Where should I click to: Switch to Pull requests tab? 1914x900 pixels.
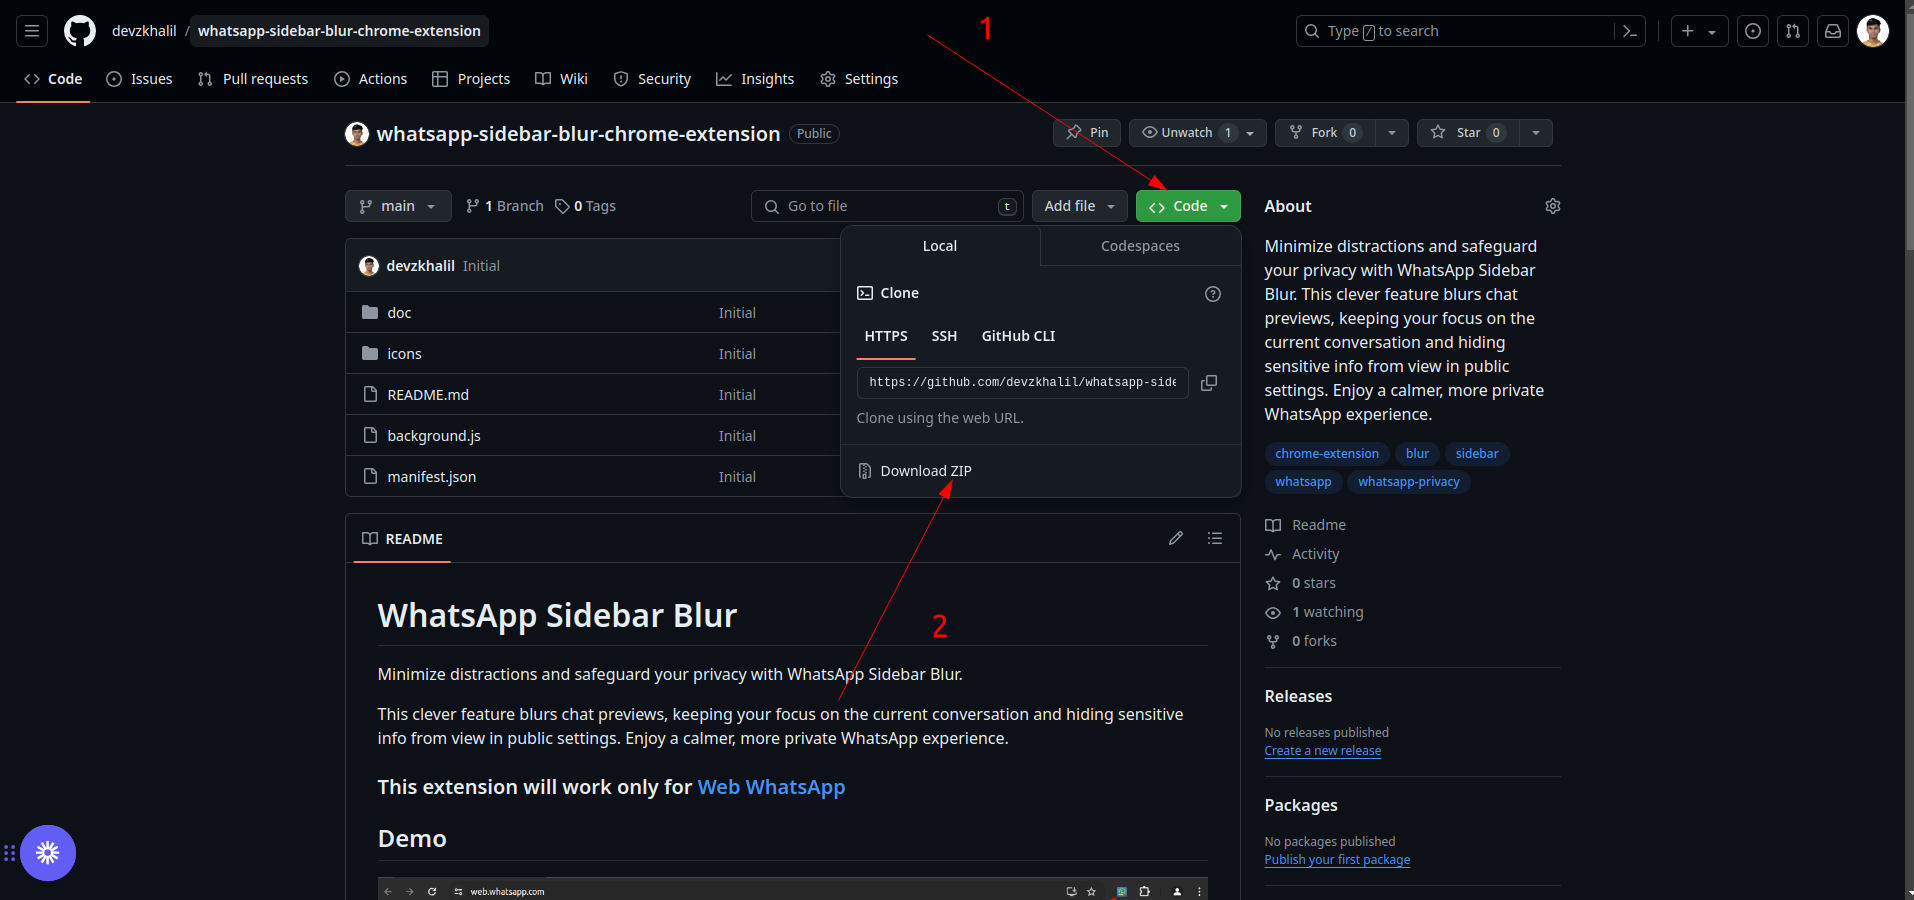253,79
